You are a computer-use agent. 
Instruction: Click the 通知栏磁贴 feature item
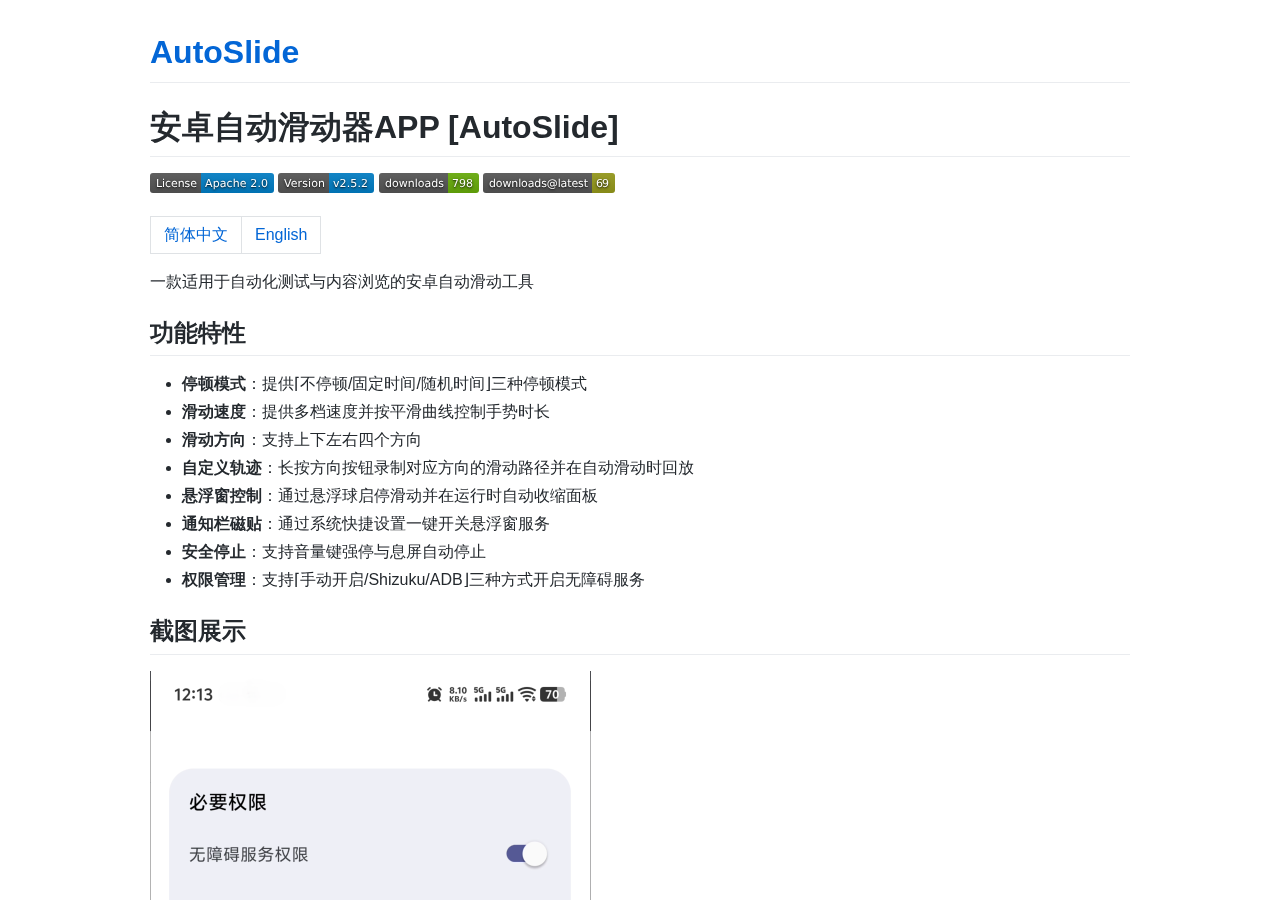366,524
